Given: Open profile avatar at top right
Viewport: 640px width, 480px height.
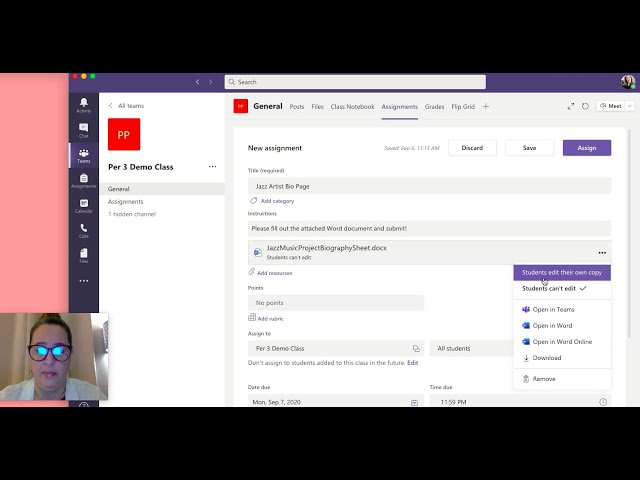Looking at the screenshot, I should tap(628, 82).
